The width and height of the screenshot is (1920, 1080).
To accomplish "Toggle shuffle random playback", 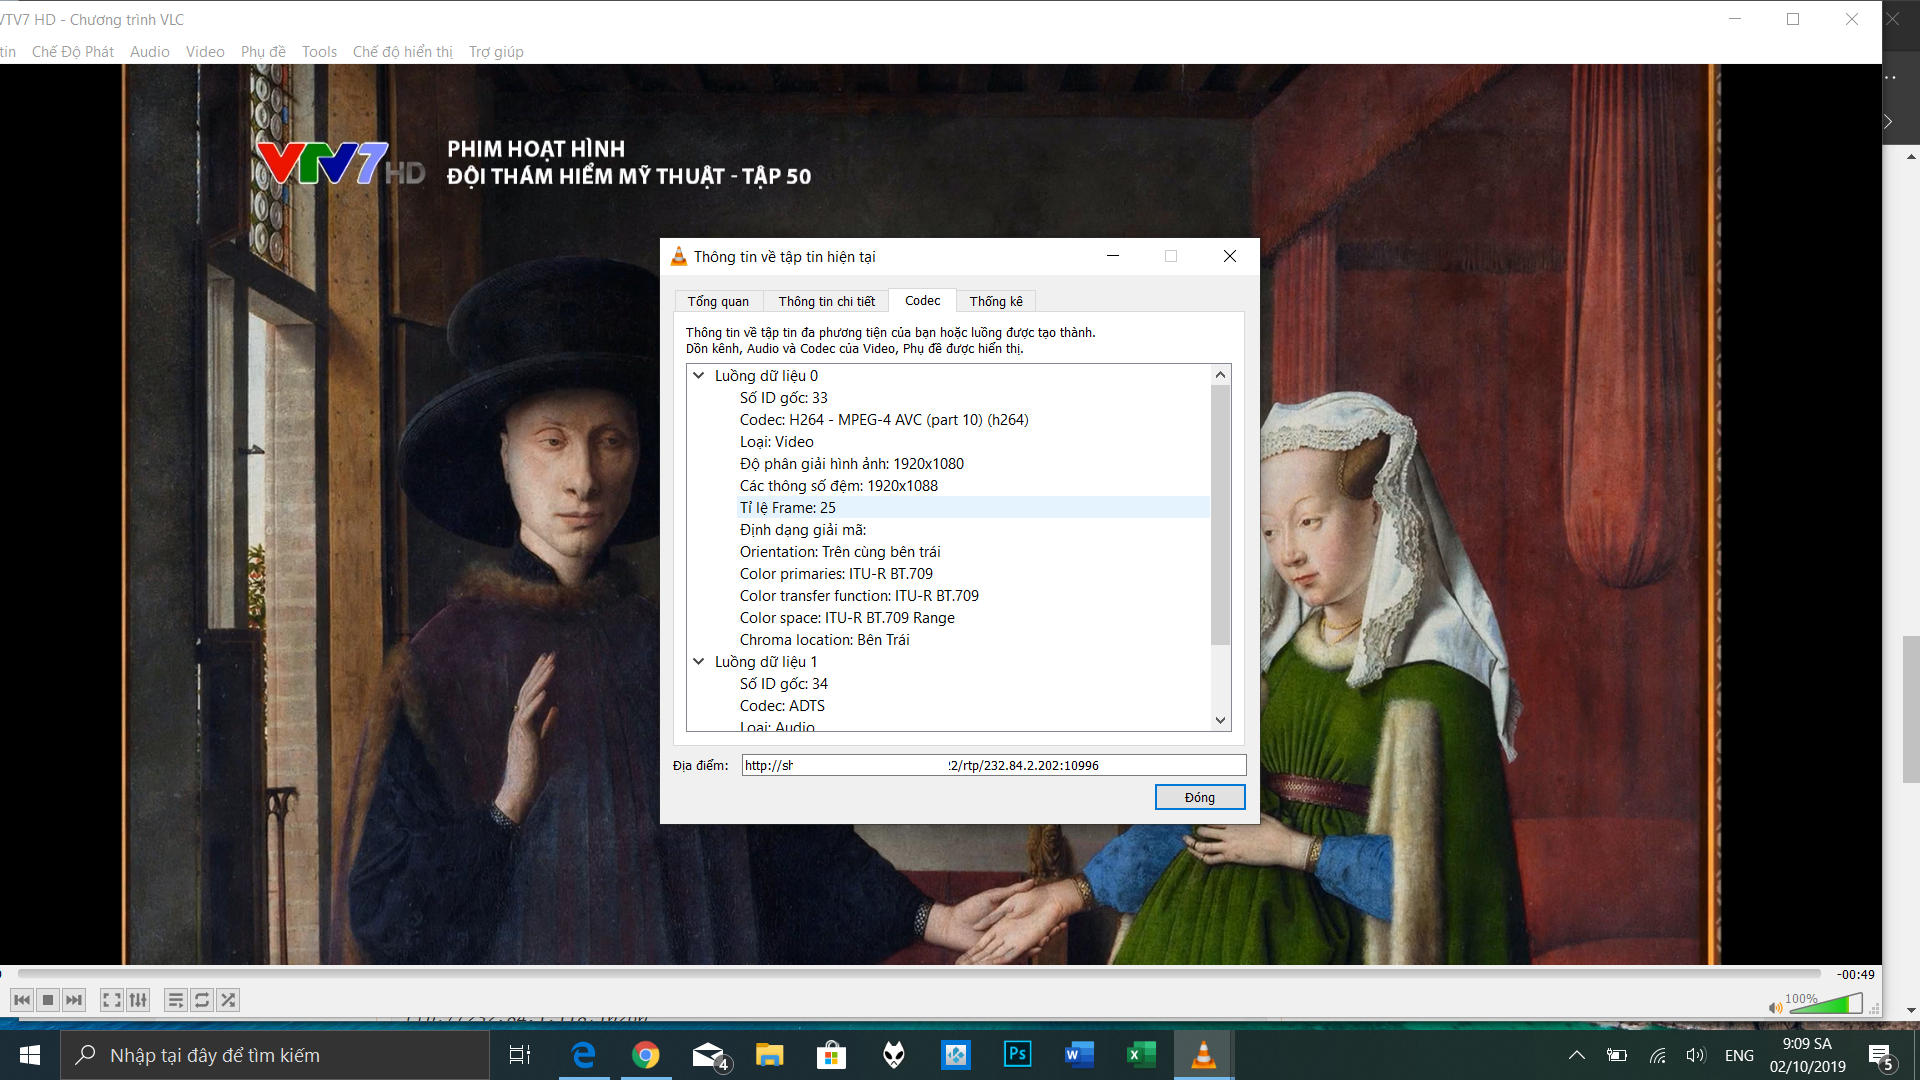I will [x=228, y=1000].
